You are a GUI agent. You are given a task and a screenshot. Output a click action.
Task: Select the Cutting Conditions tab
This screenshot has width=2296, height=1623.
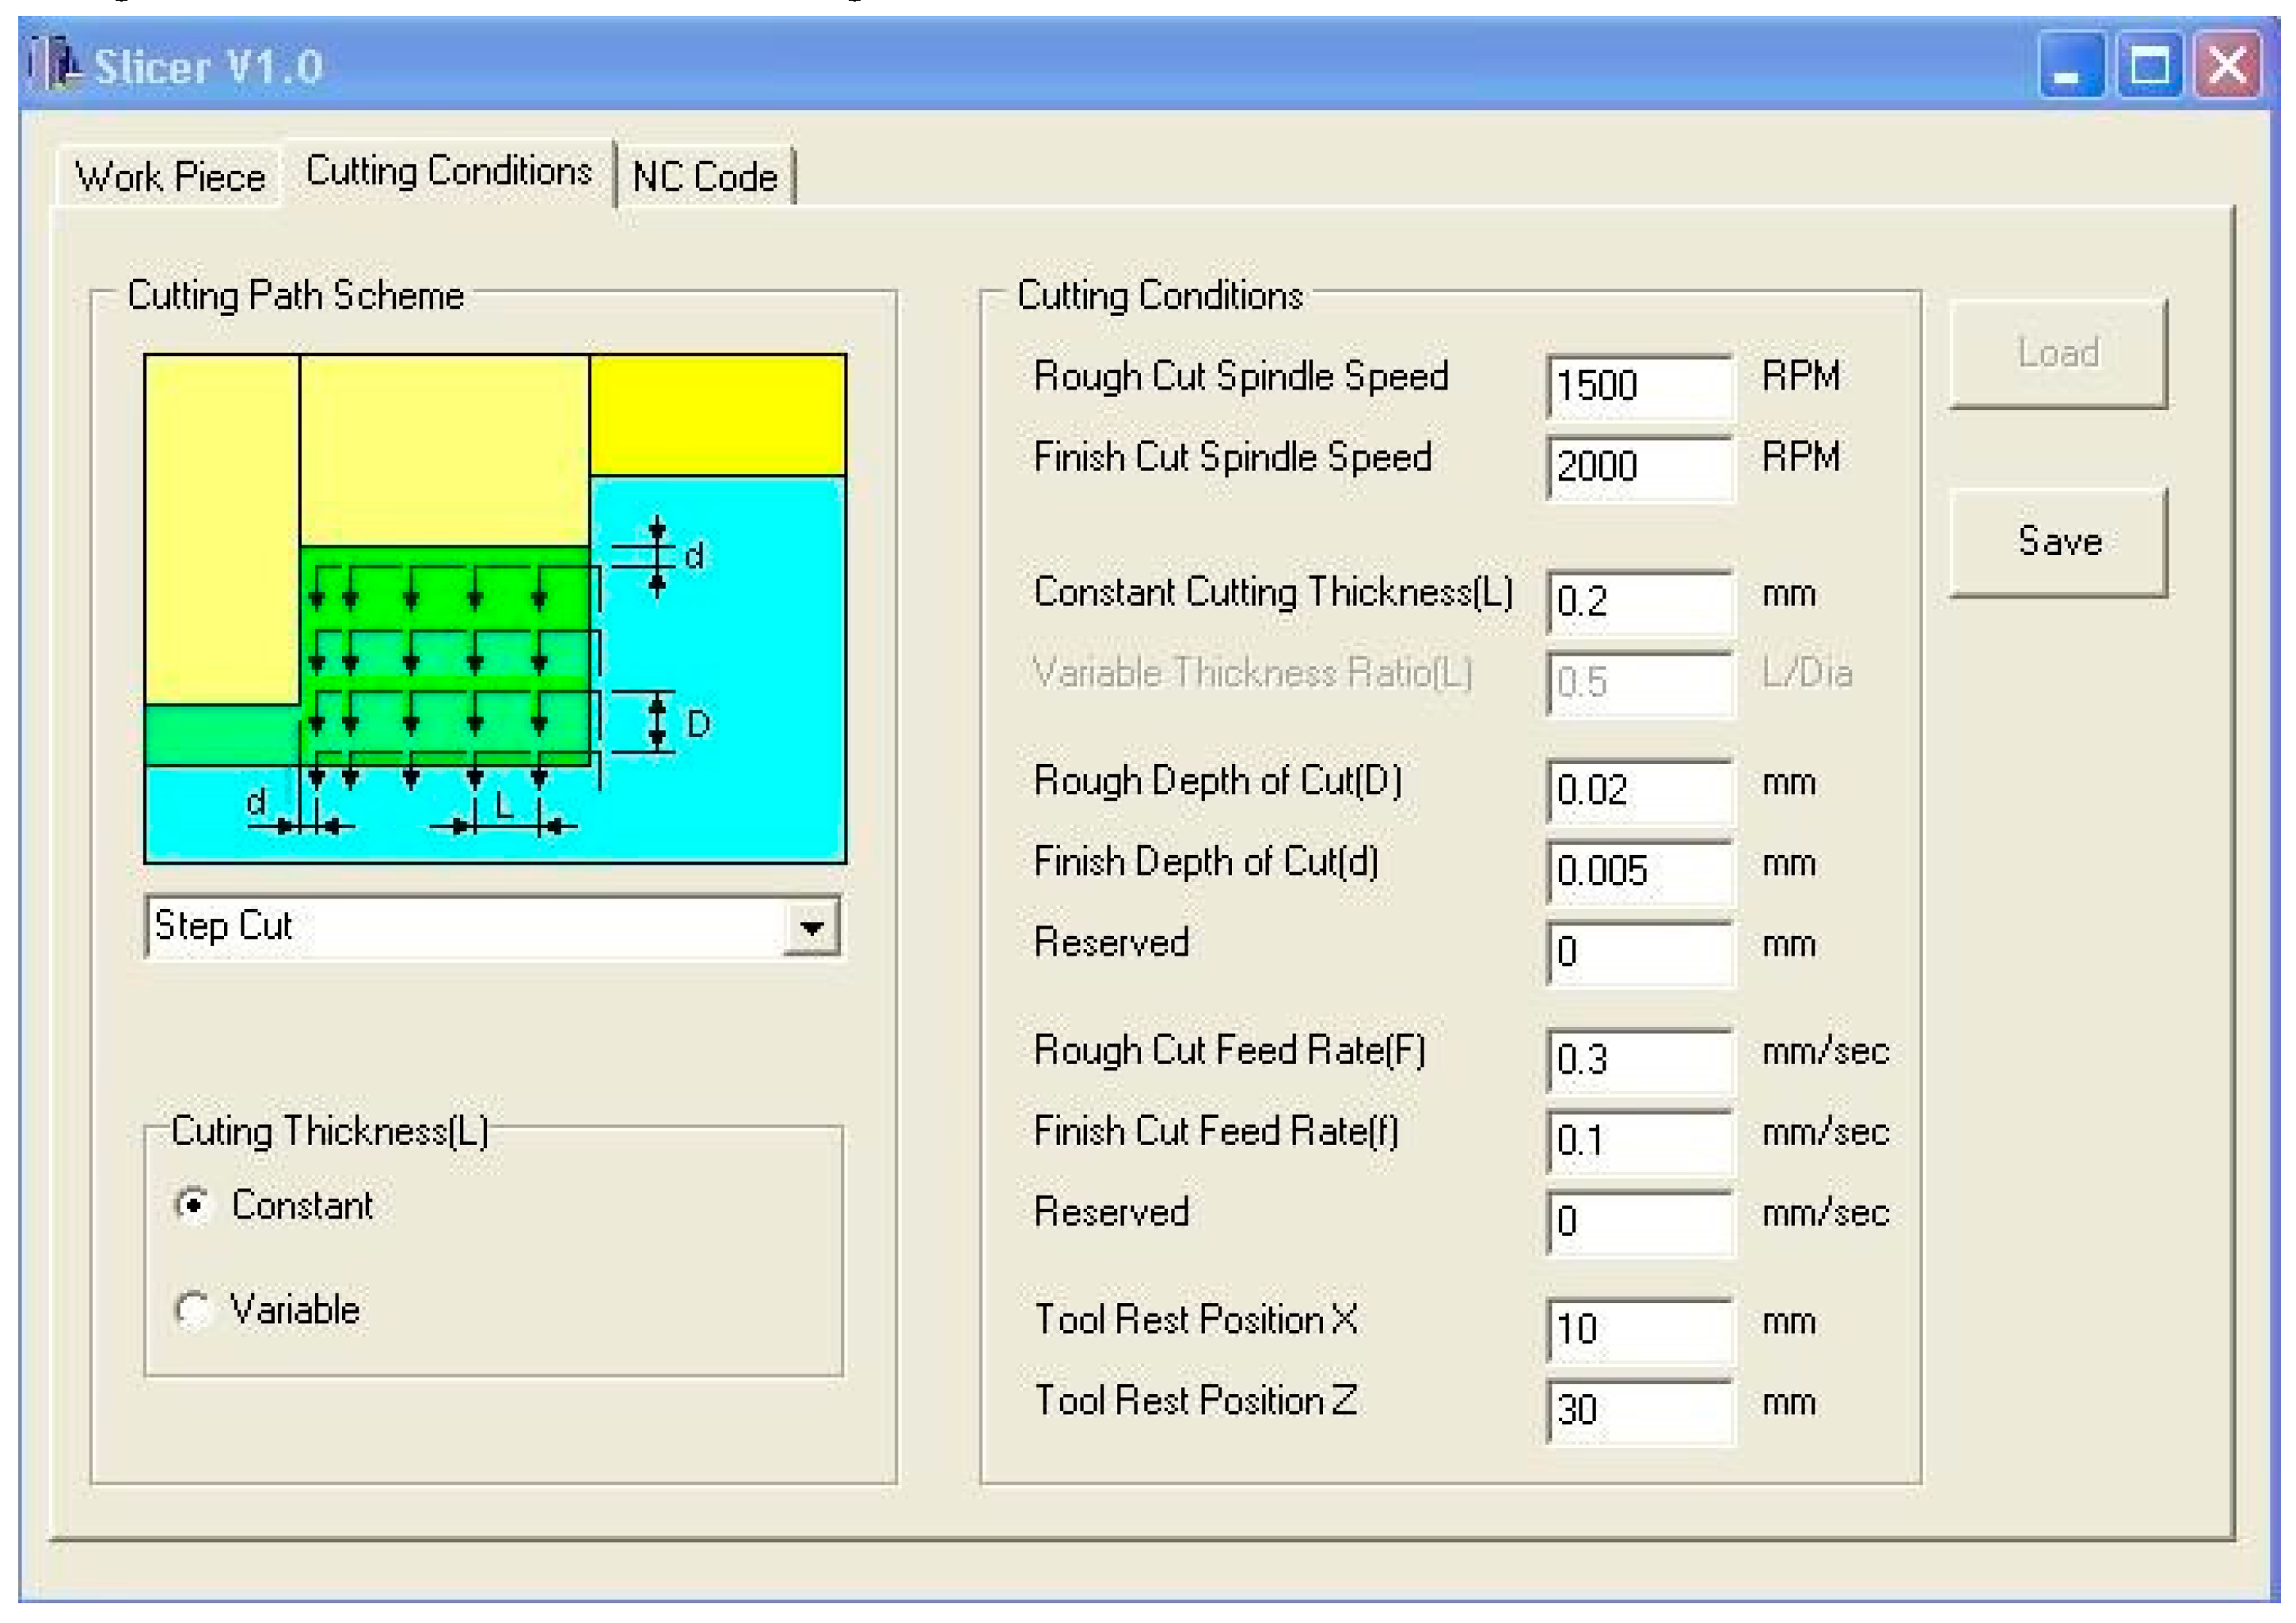coord(449,171)
